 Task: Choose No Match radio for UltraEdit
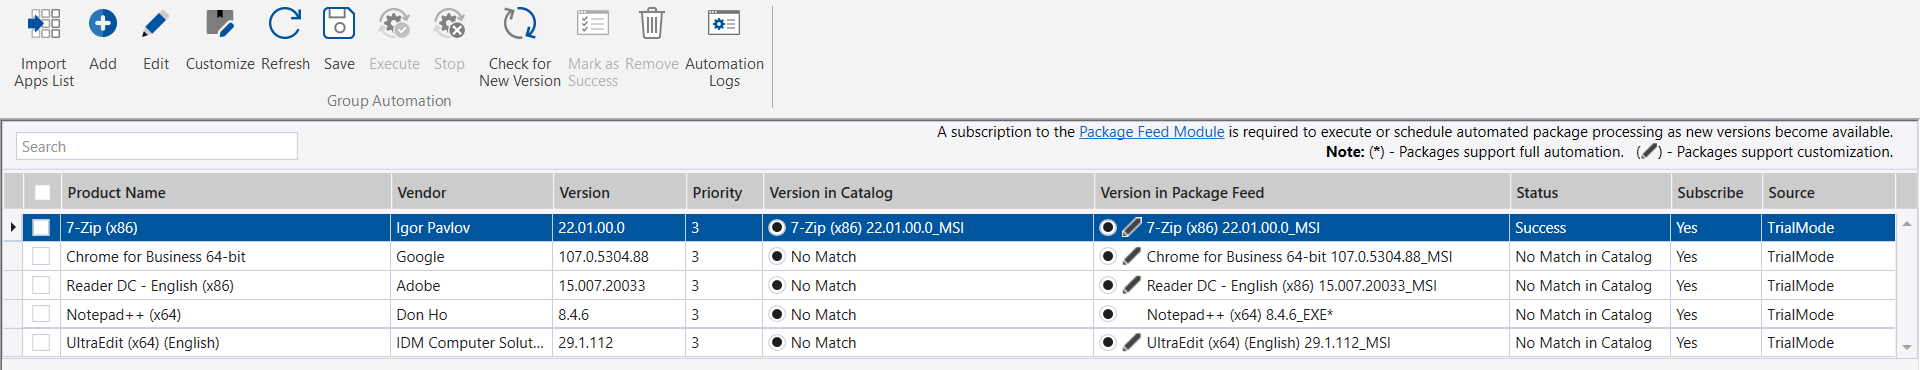pyautogui.click(x=777, y=342)
